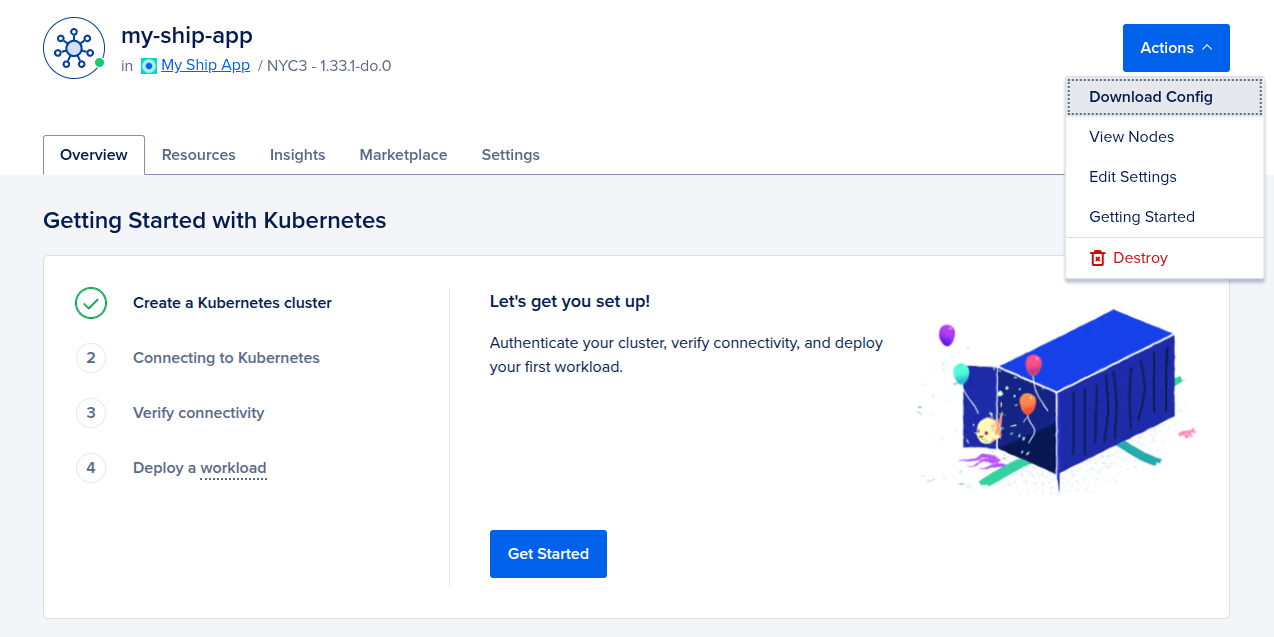Choose Edit Settings in the Actions menu
The image size is (1274, 637).
1132,176
